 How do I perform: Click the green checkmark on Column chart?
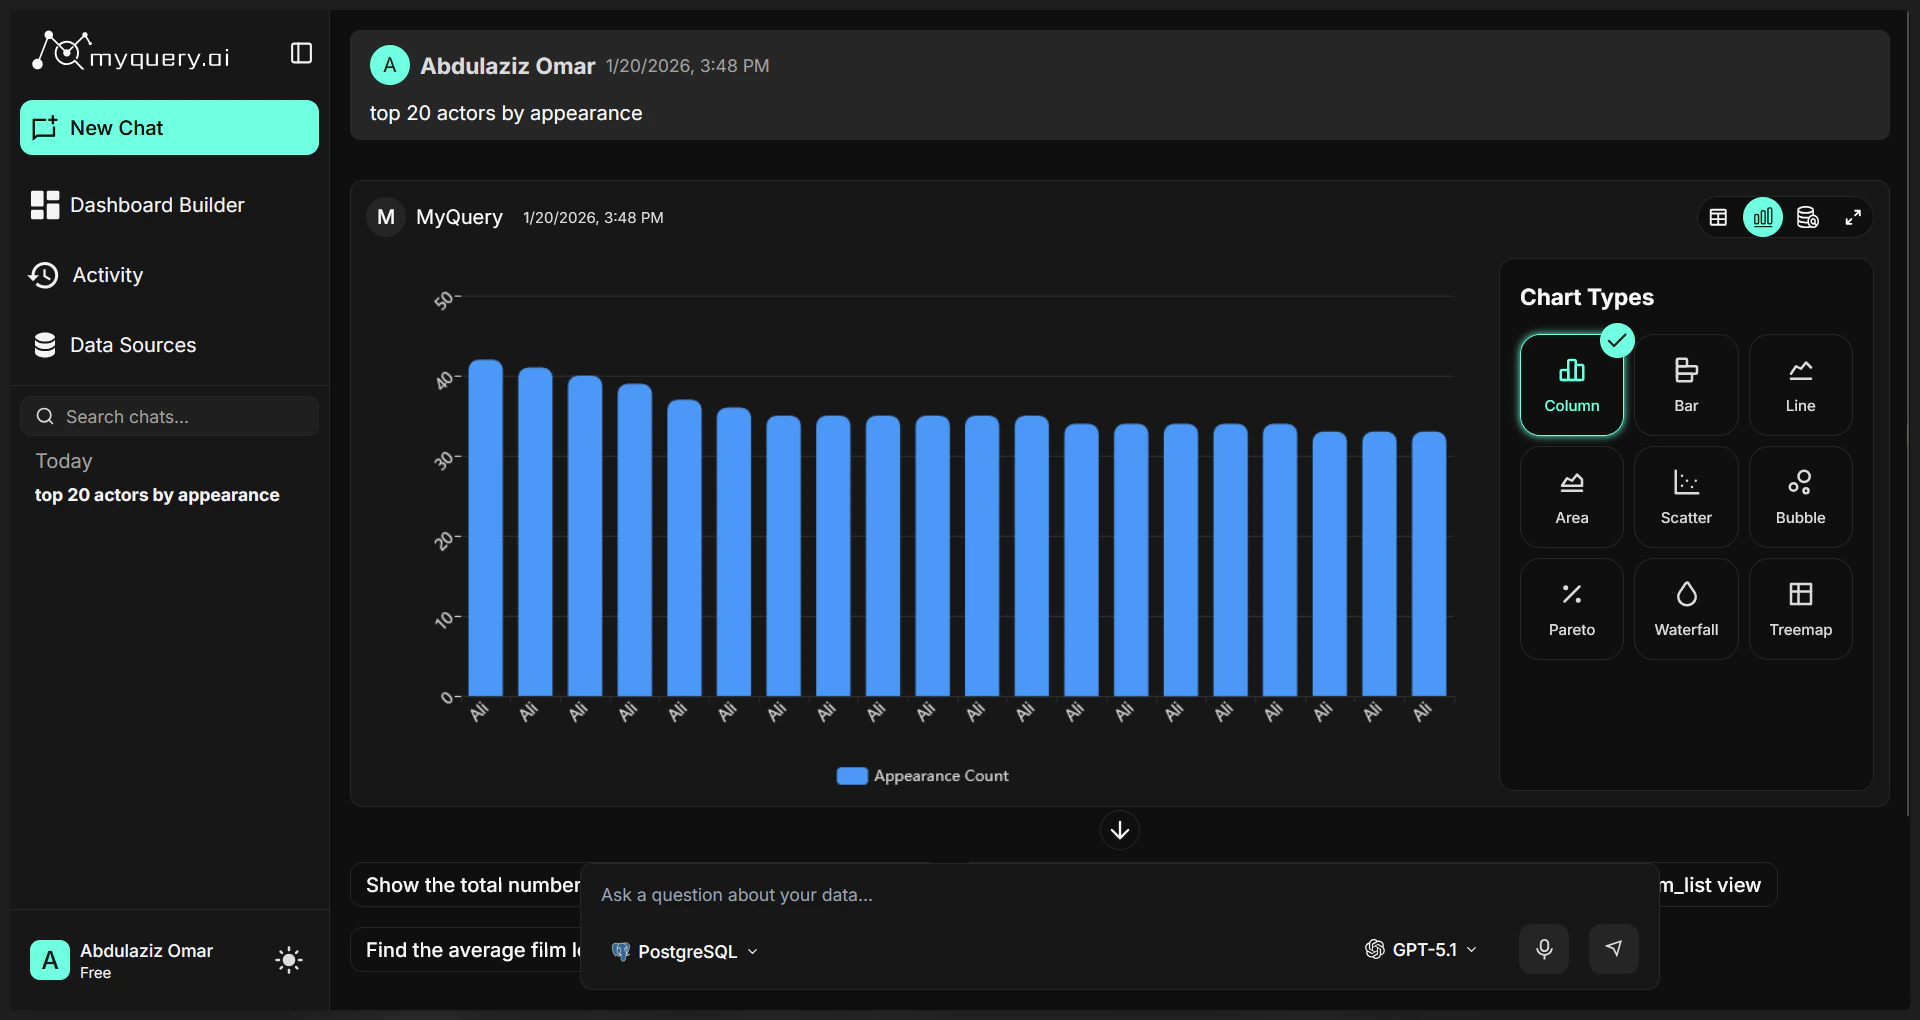click(1617, 341)
